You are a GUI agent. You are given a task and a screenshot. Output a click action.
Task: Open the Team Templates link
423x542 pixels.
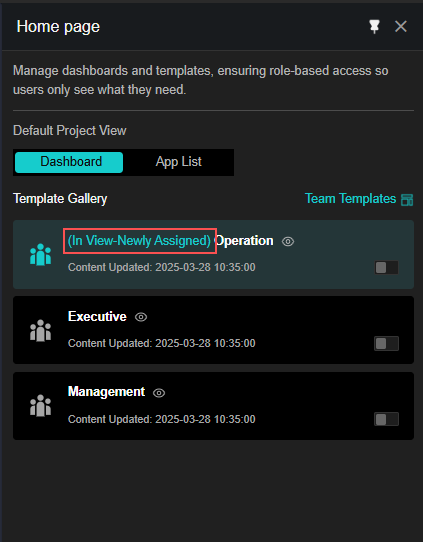[350, 199]
